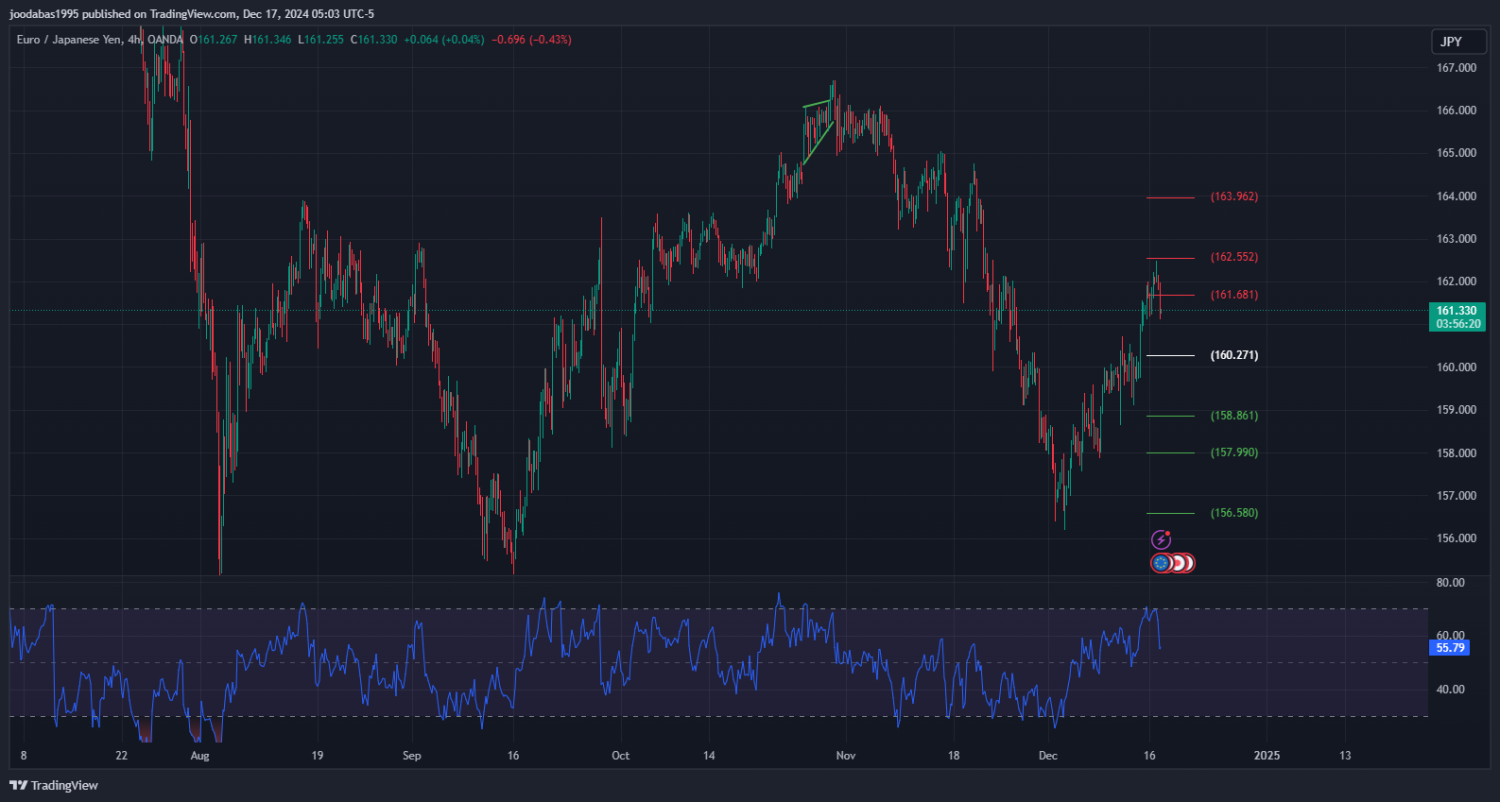Select the green 158.861 support level line
The height and width of the screenshot is (802, 1500).
click(1170, 416)
